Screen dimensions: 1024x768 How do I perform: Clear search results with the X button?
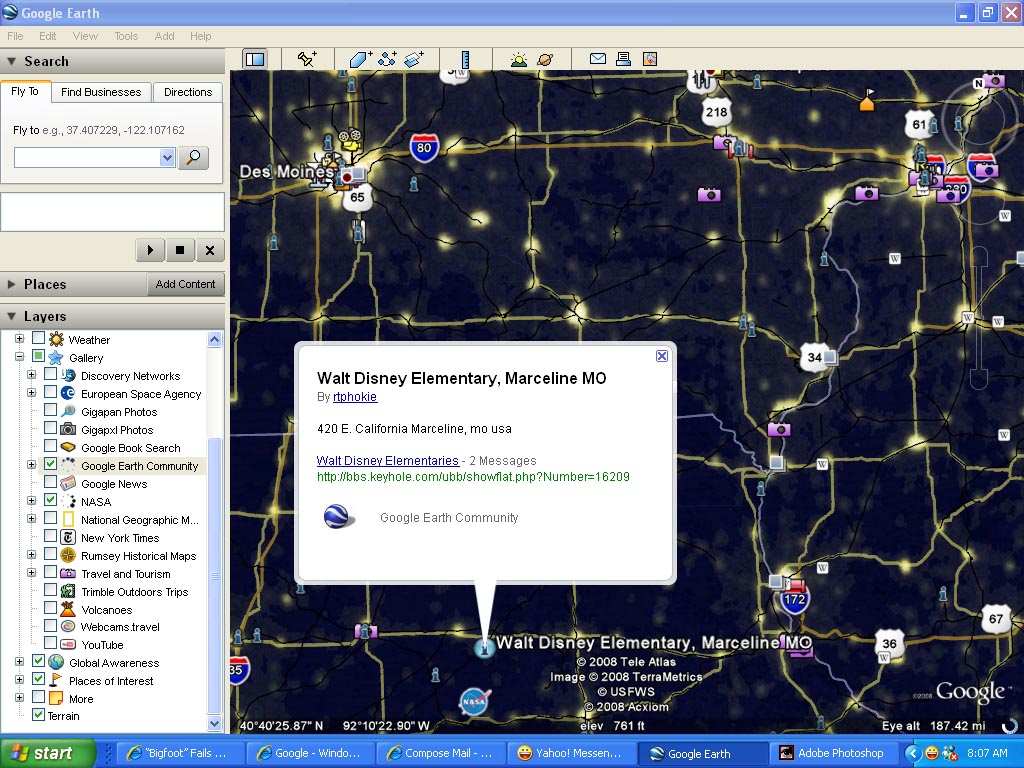coord(210,250)
